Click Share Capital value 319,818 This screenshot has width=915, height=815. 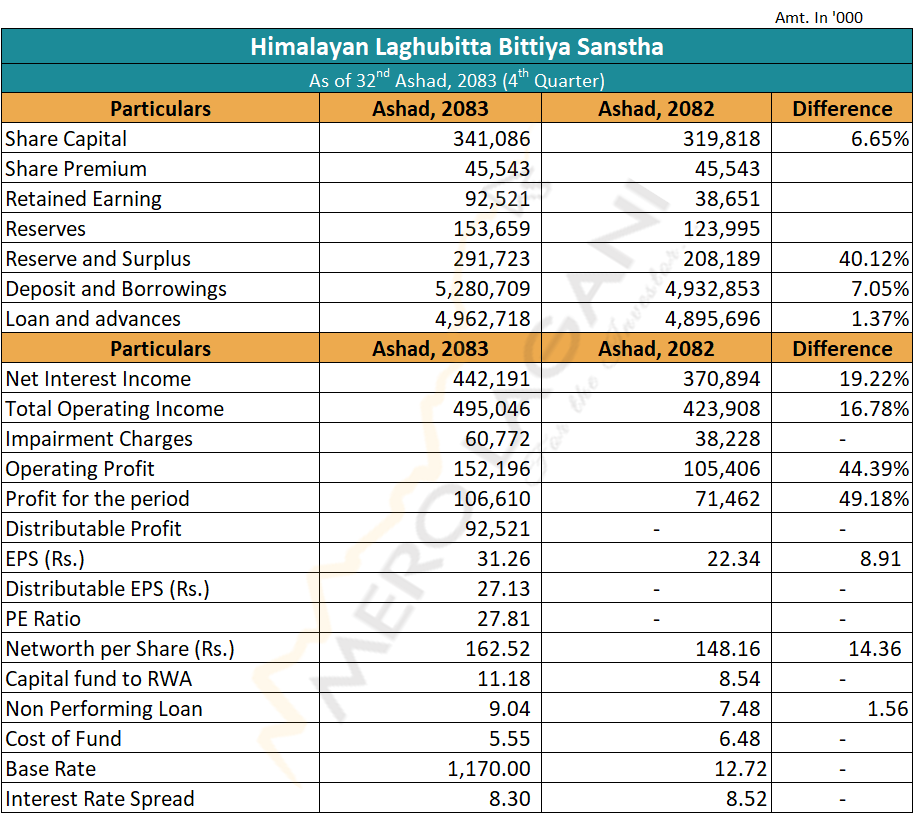(721, 139)
